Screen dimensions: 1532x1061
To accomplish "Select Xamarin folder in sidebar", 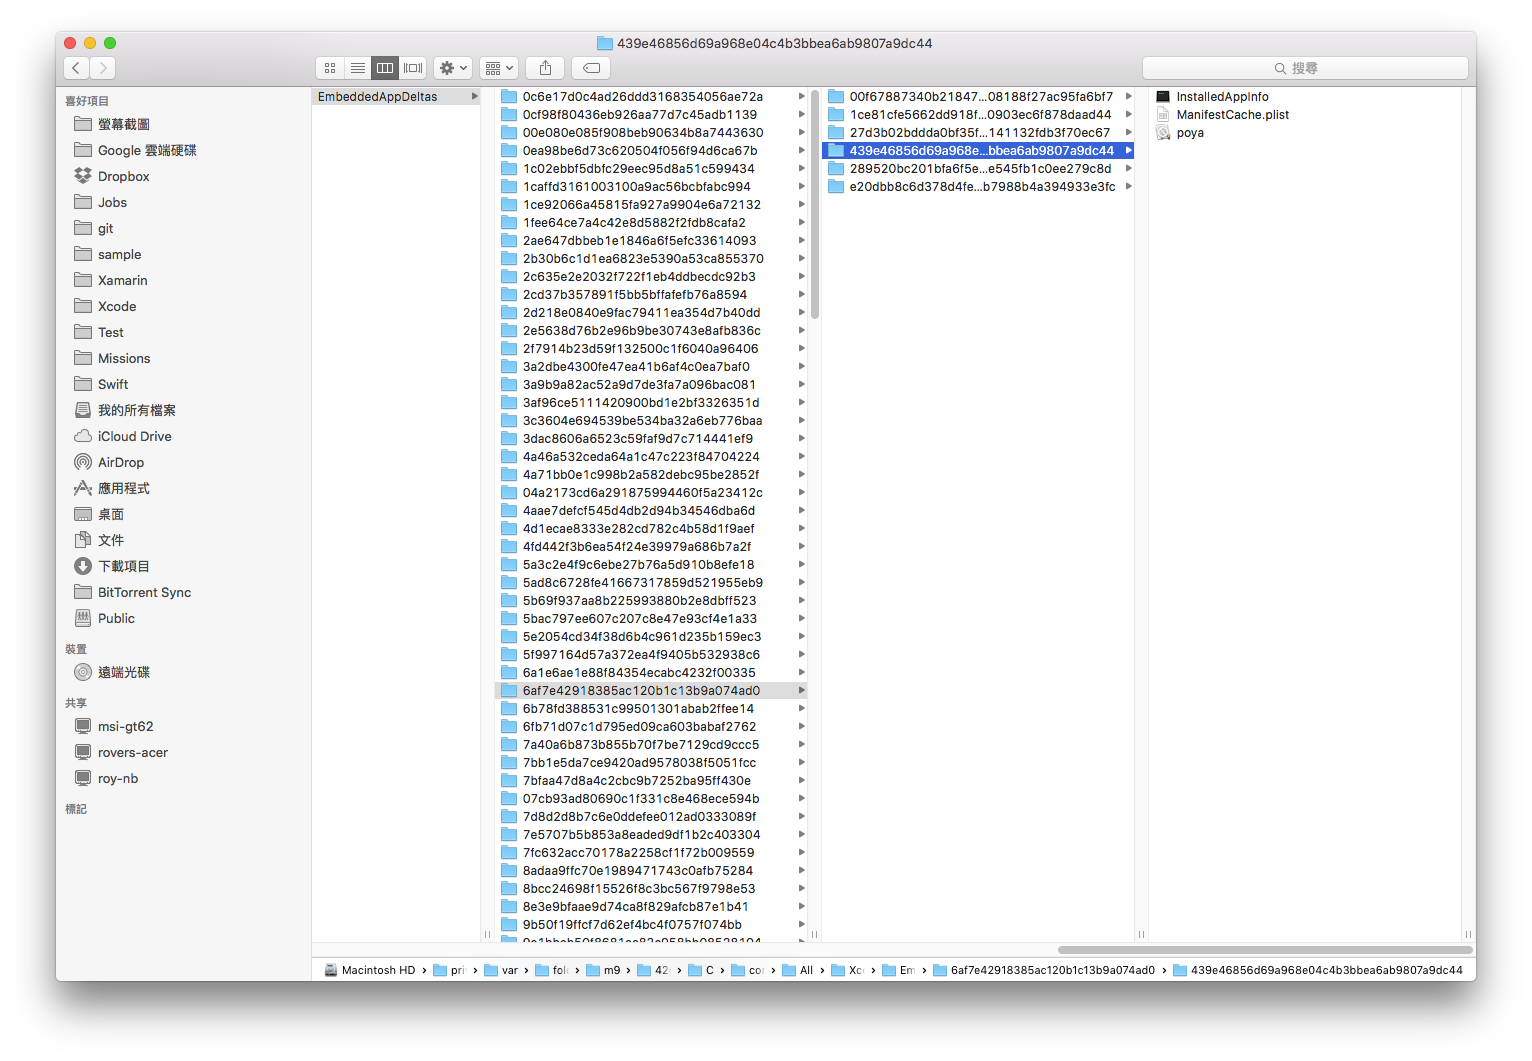I will [x=122, y=280].
